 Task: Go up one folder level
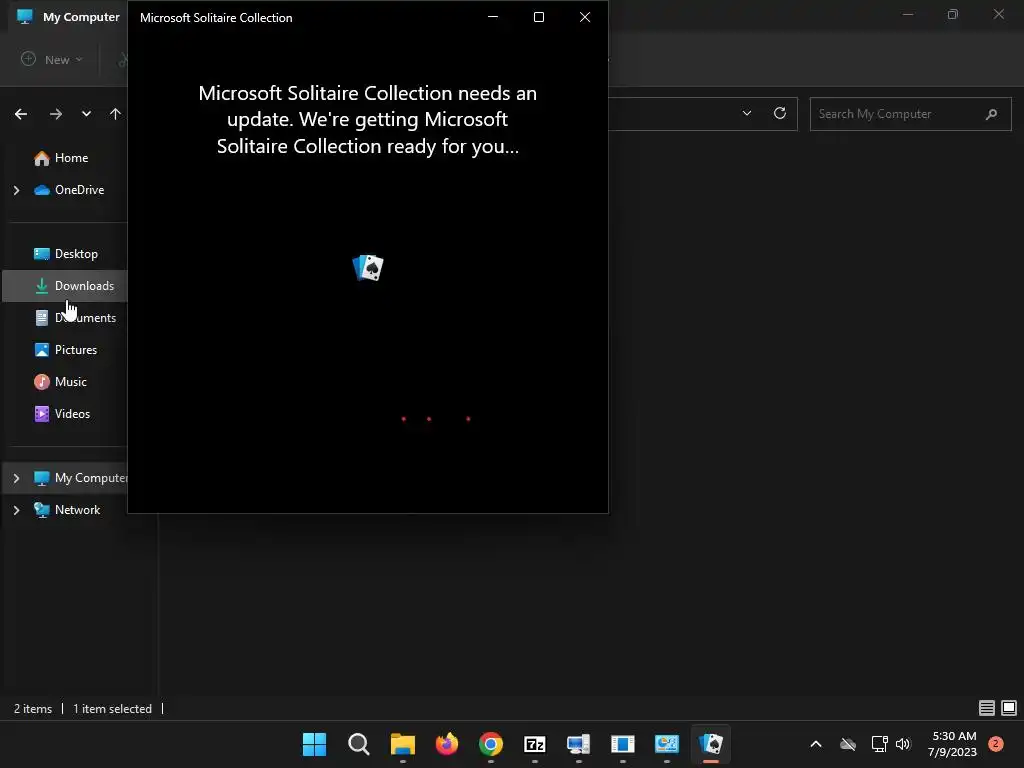click(116, 114)
